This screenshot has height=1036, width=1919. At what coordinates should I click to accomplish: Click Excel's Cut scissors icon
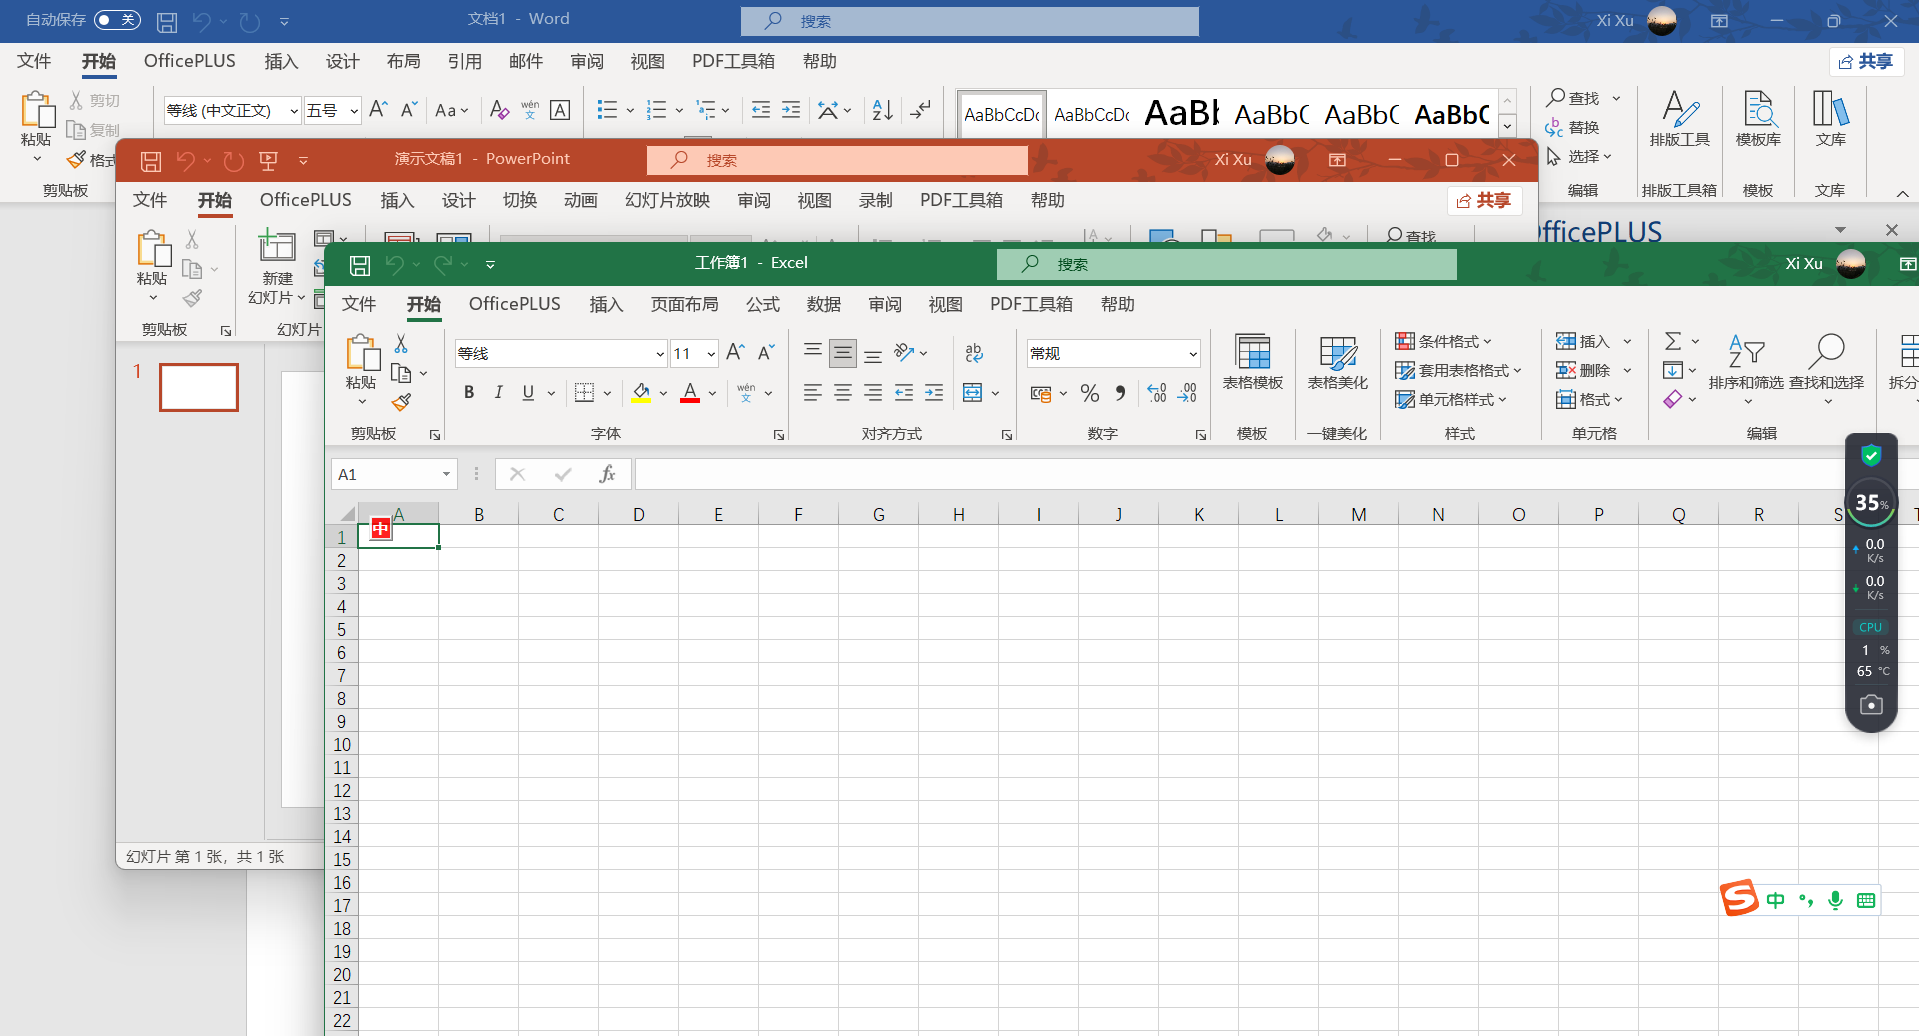point(401,344)
